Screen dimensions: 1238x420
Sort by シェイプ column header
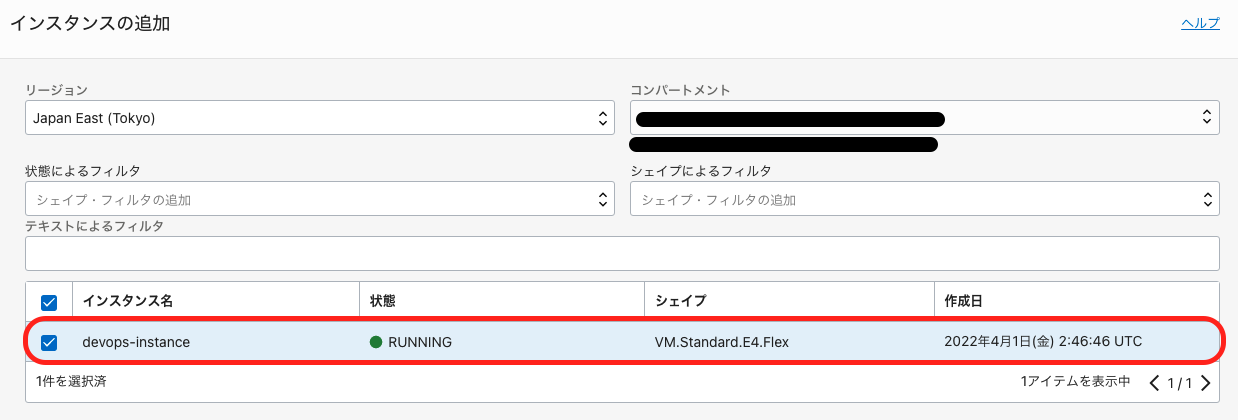click(680, 301)
